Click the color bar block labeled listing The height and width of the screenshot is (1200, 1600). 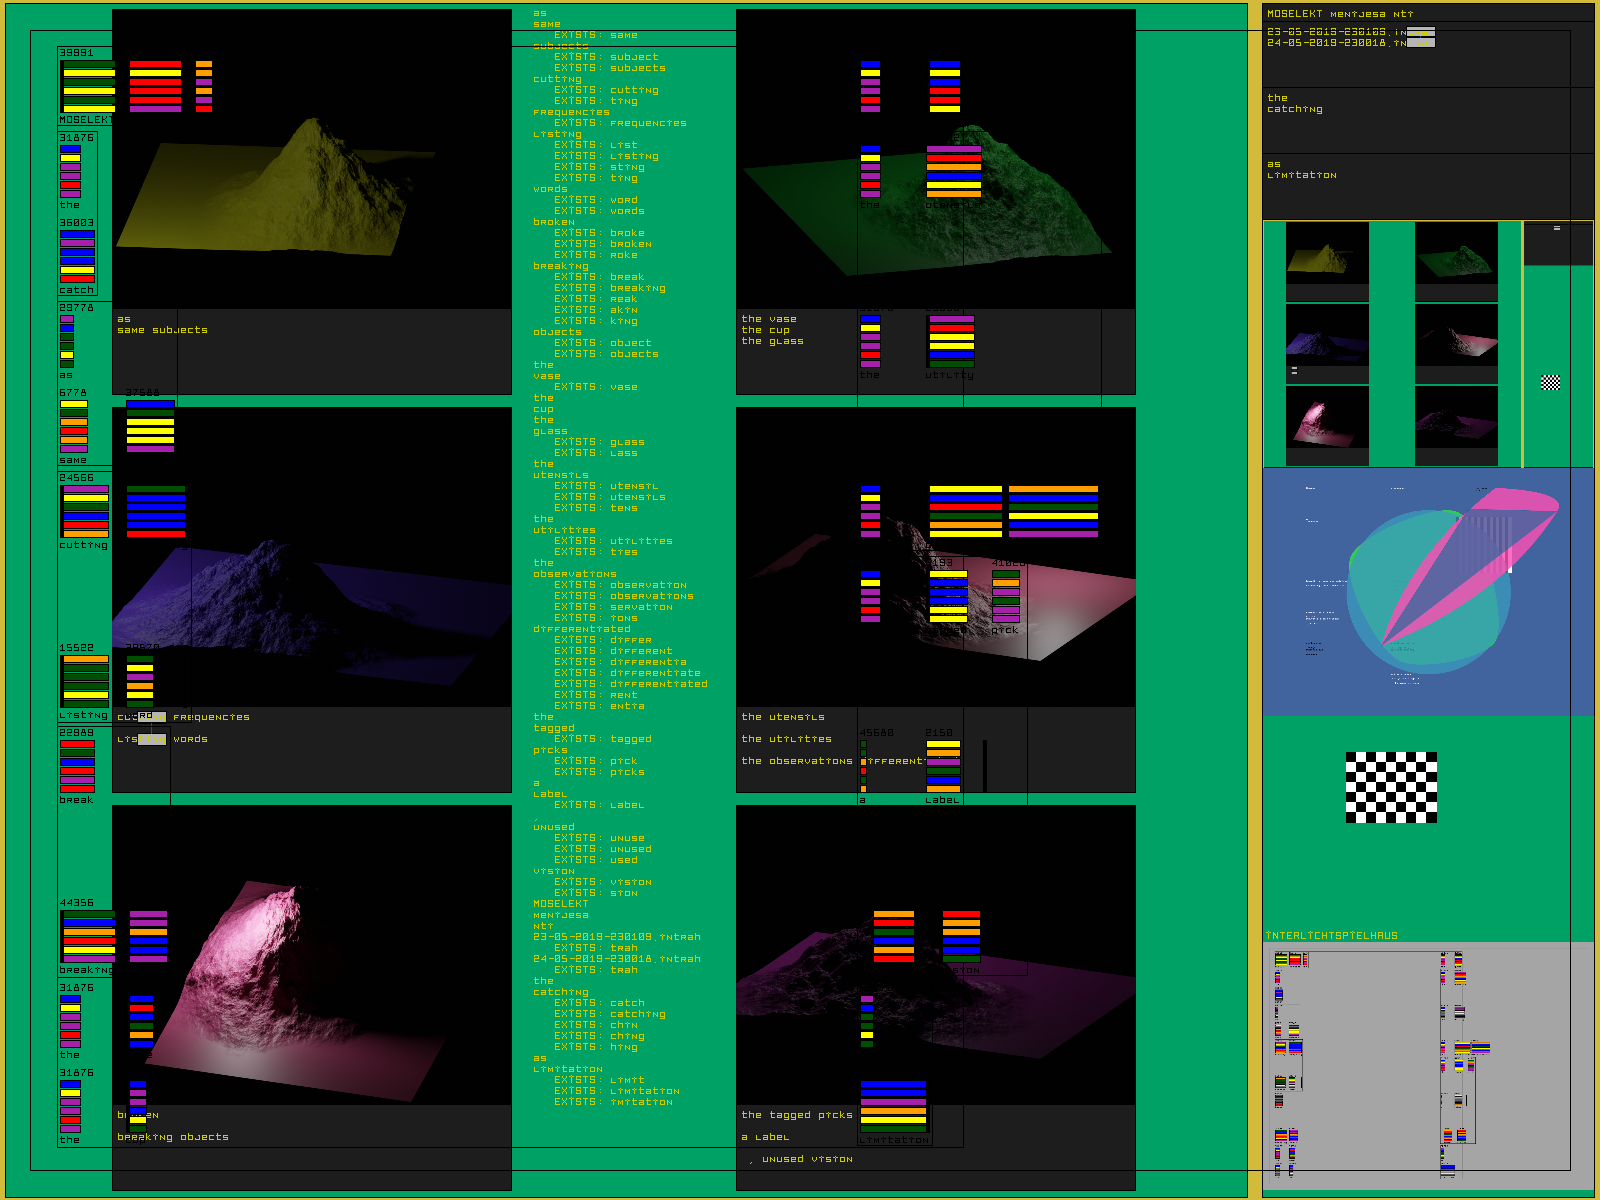[x=85, y=681]
